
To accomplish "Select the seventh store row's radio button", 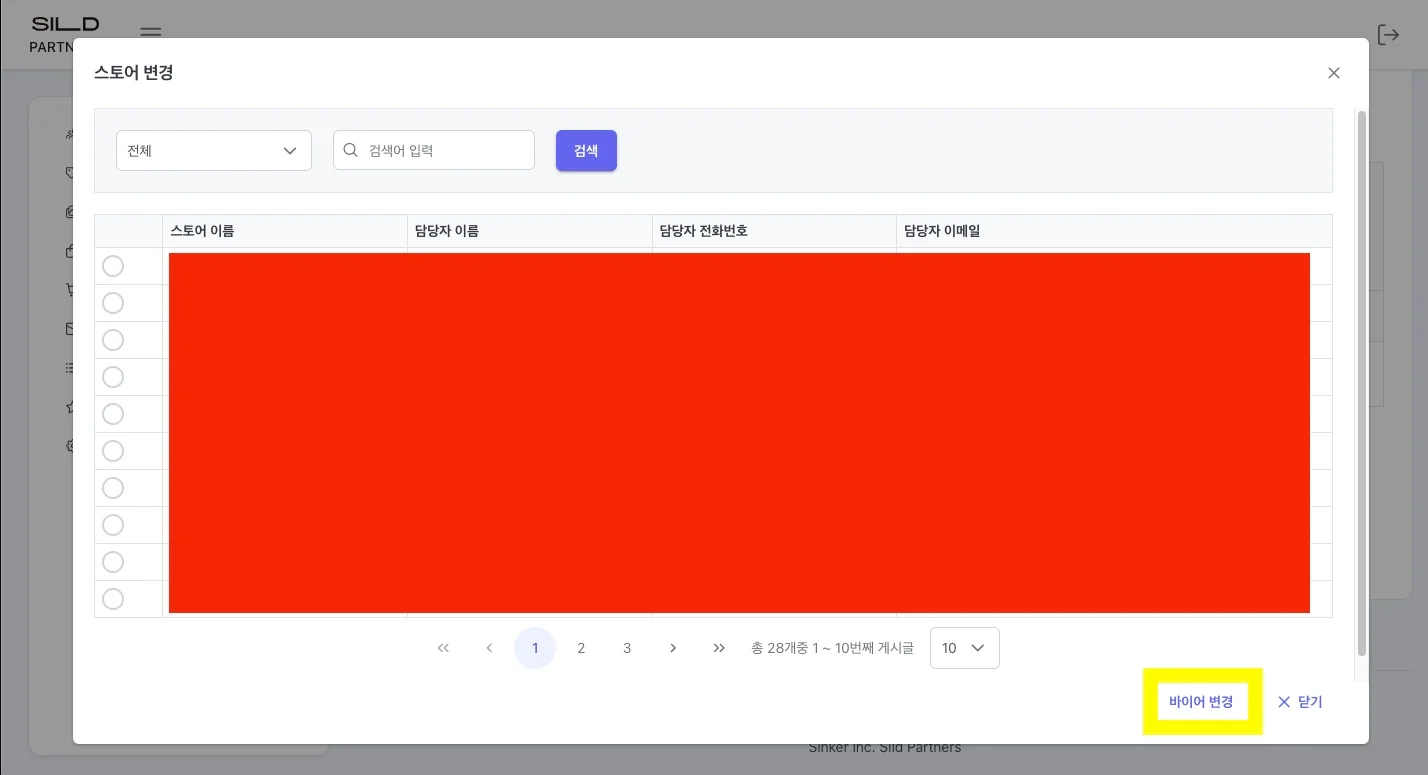I will (113, 488).
